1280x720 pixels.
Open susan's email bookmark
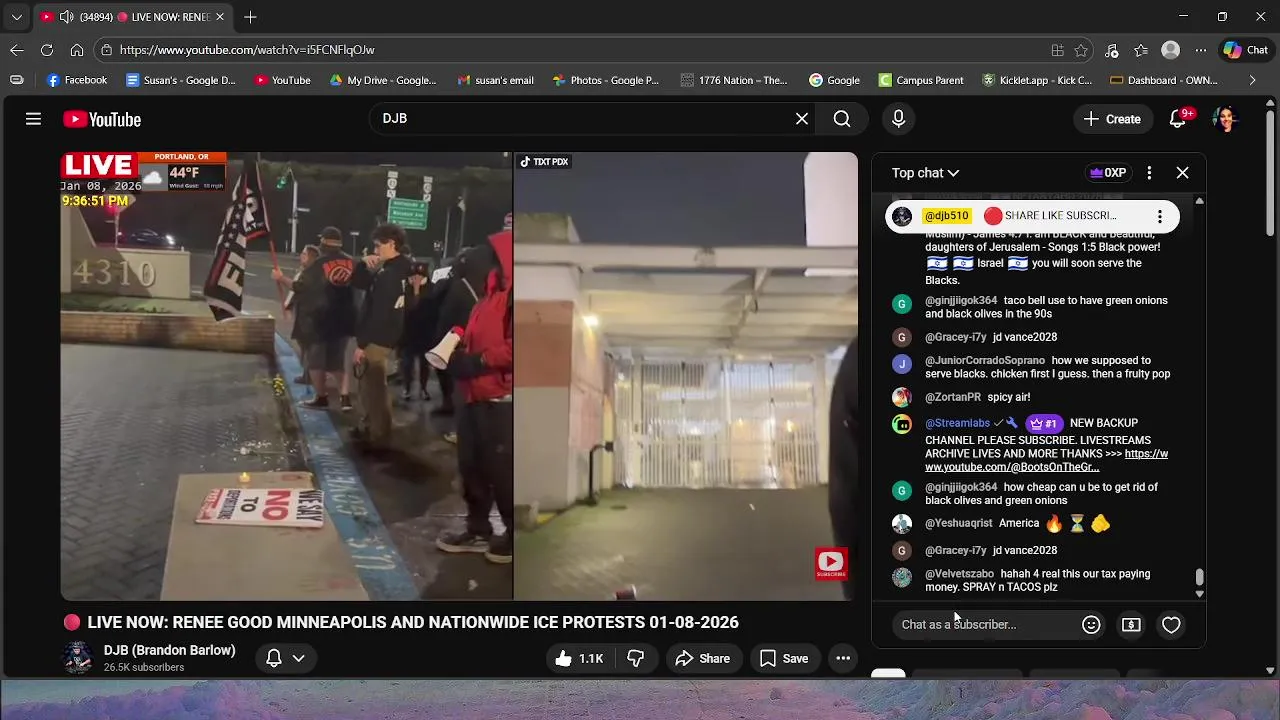tap(495, 80)
